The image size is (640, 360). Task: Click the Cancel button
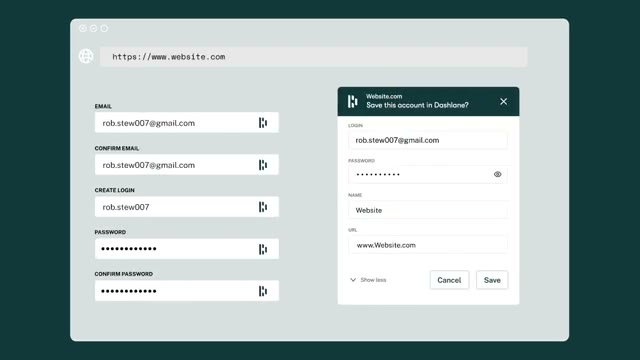point(449,280)
